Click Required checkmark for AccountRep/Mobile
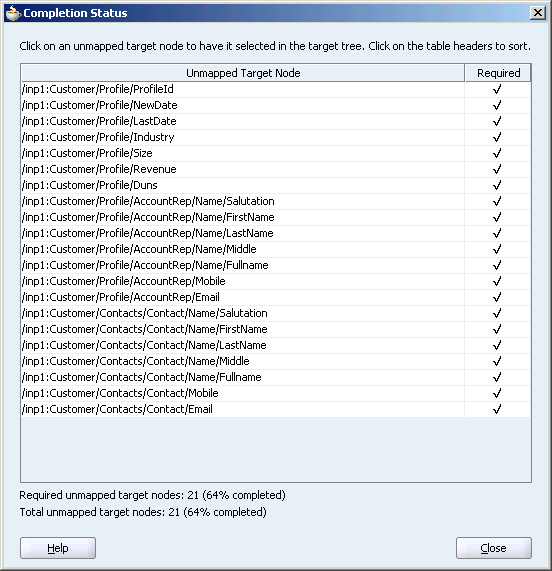This screenshot has height=571, width=552. click(x=497, y=281)
